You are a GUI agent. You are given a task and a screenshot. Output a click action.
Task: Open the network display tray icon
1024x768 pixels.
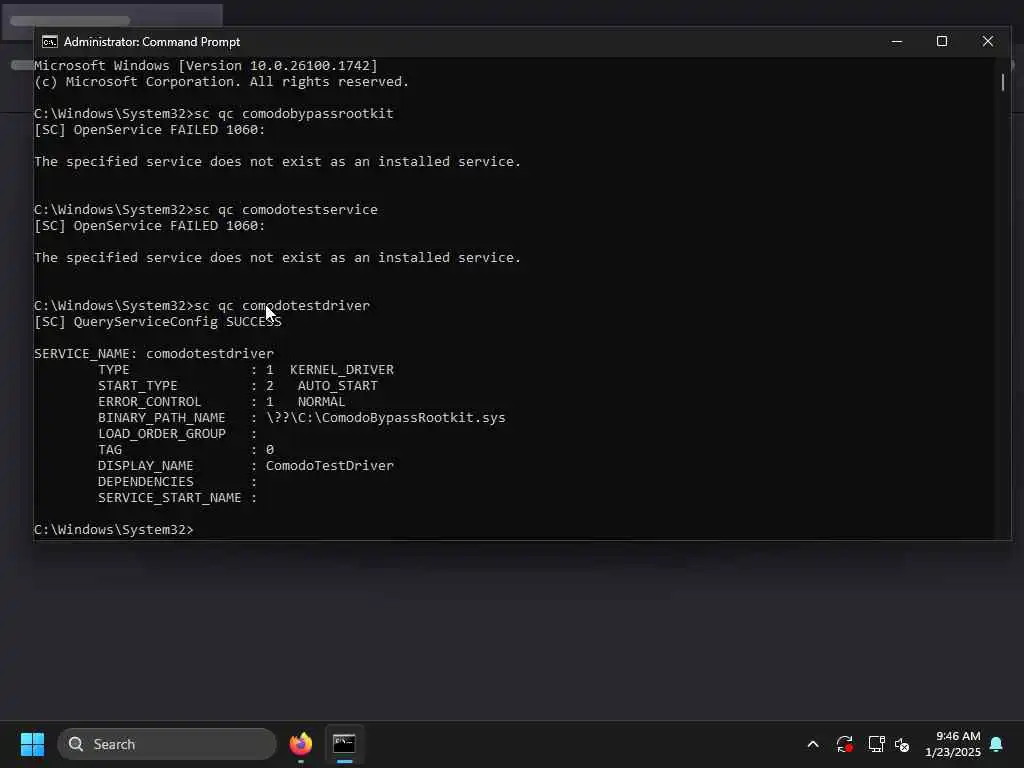tap(876, 744)
